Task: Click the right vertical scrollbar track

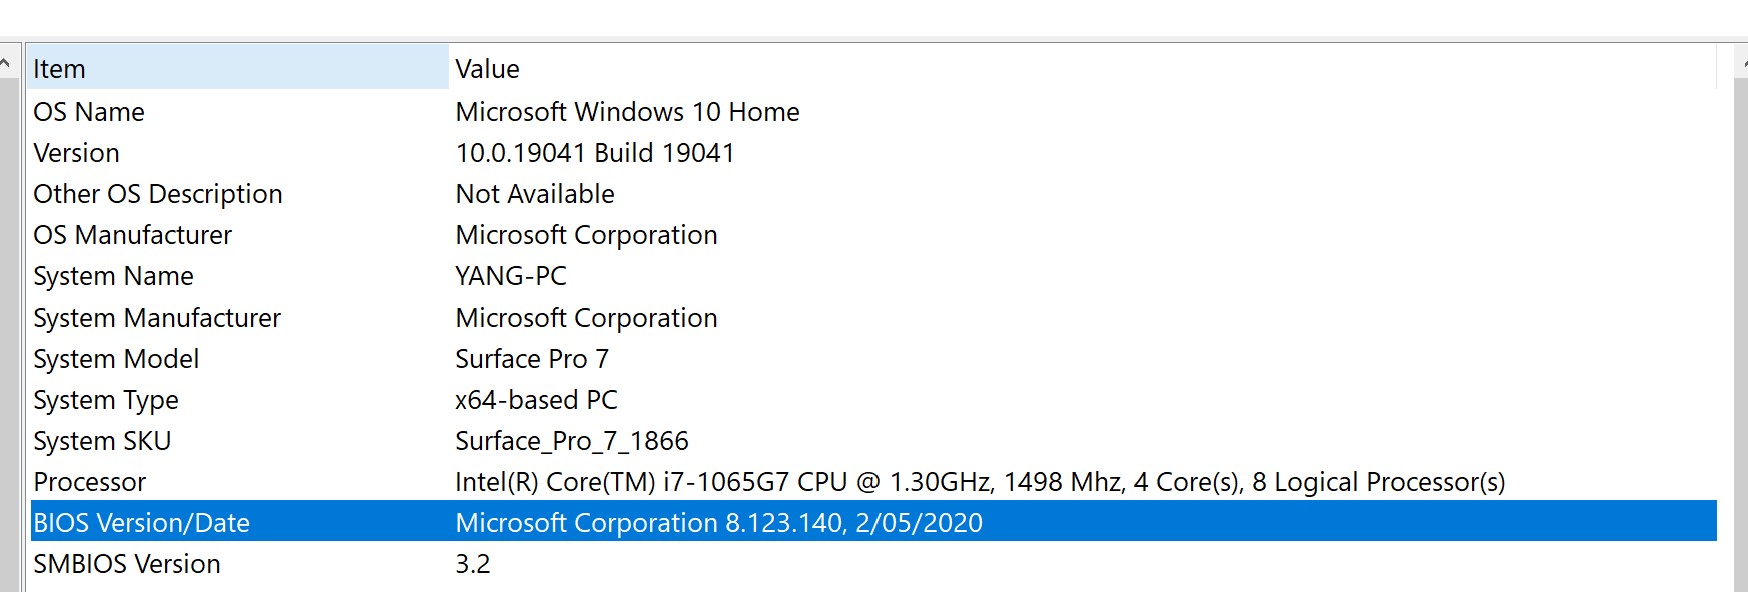Action: click(1741, 336)
